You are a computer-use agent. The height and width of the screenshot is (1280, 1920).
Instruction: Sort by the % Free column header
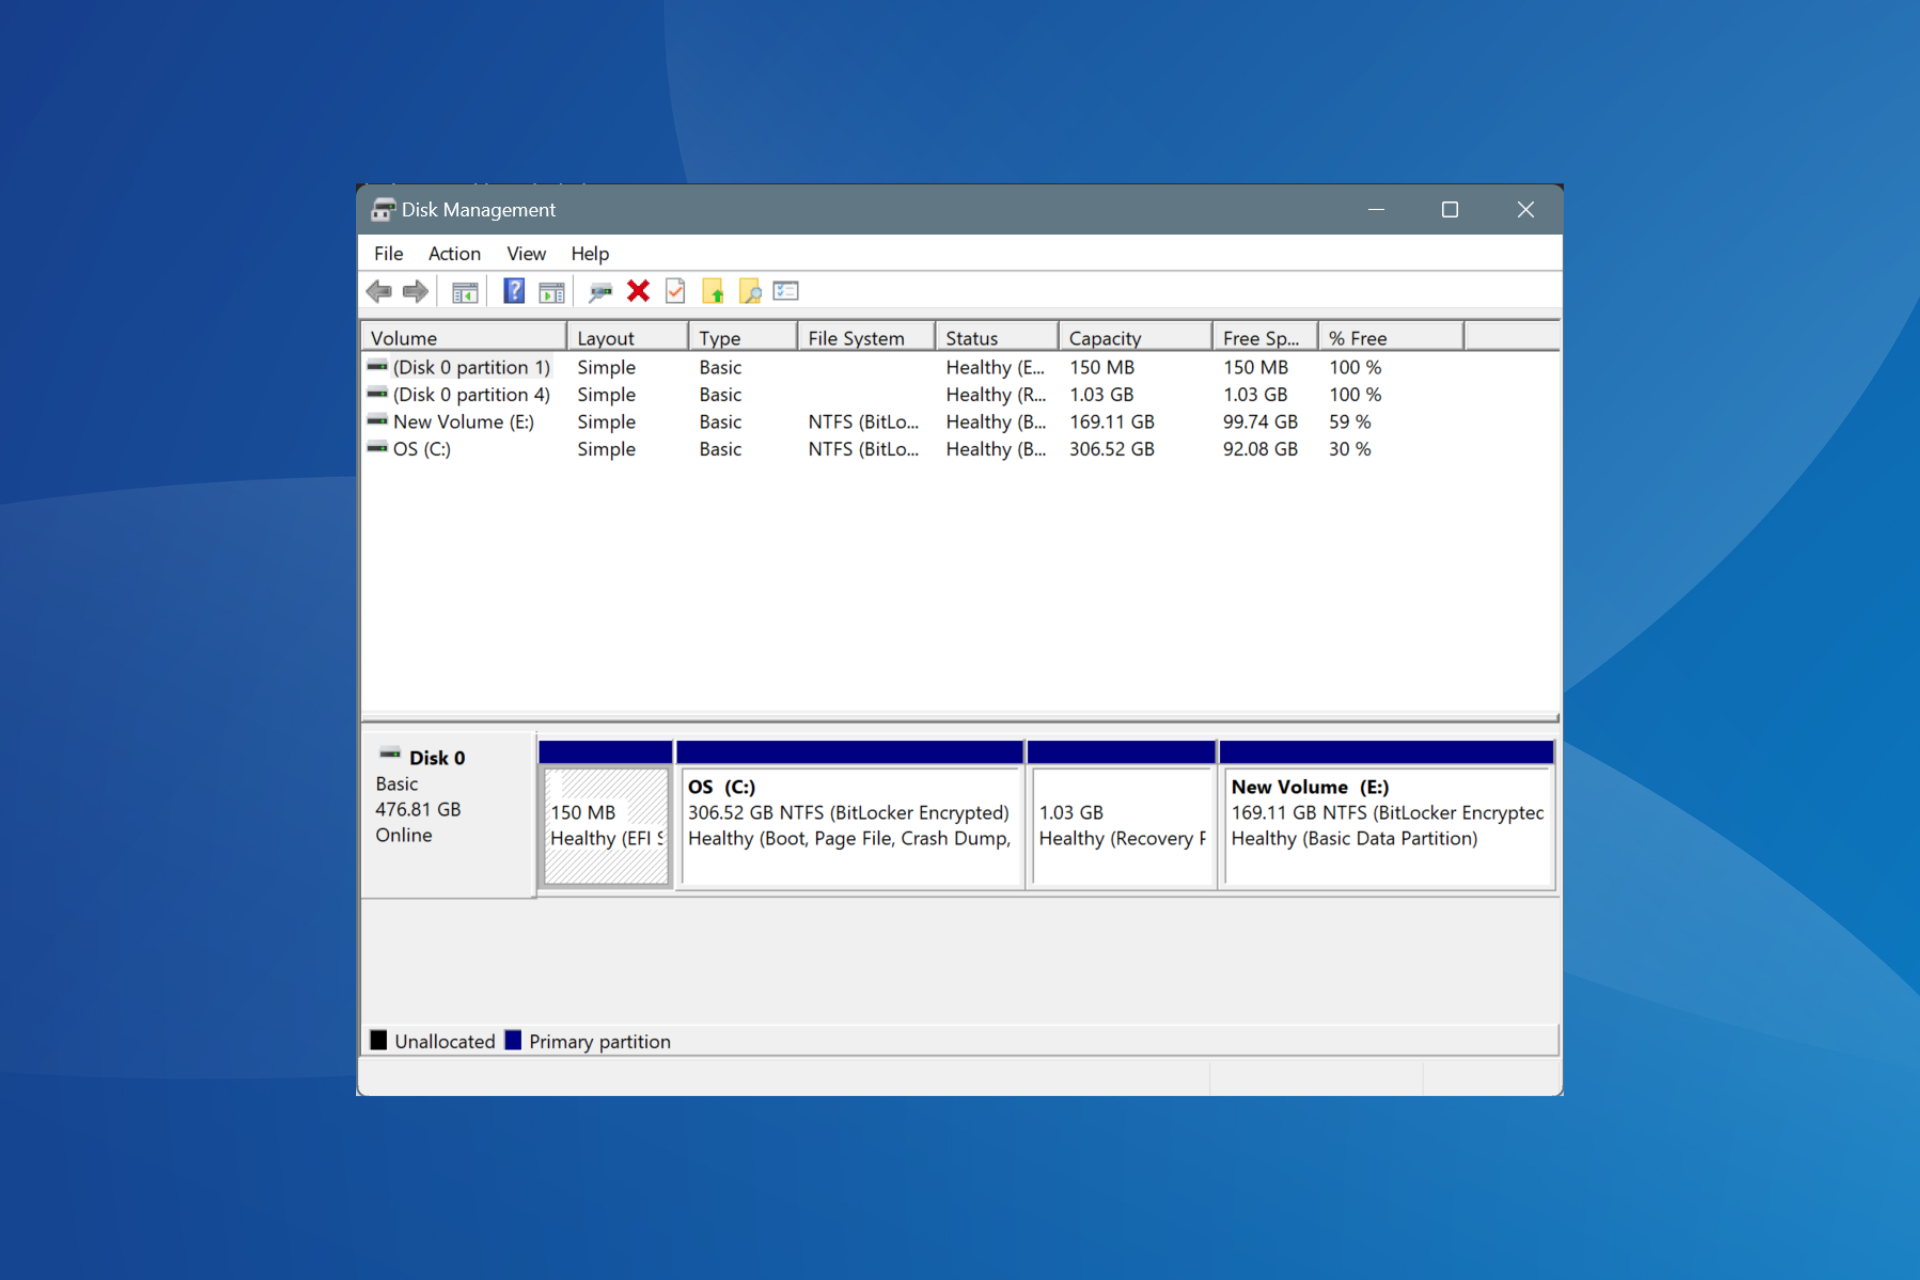pyautogui.click(x=1391, y=338)
